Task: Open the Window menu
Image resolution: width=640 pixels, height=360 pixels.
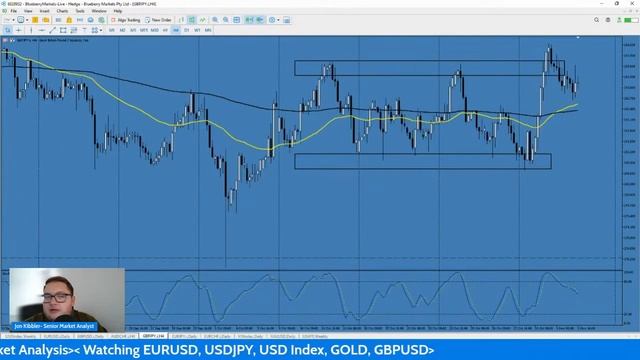Action: pyautogui.click(x=99, y=11)
